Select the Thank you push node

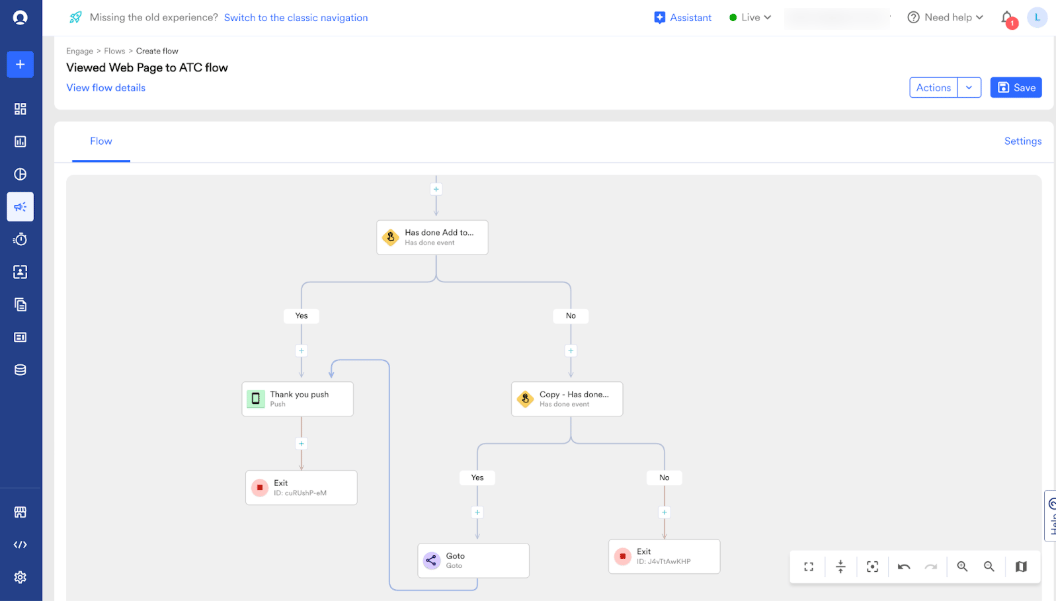click(298, 399)
